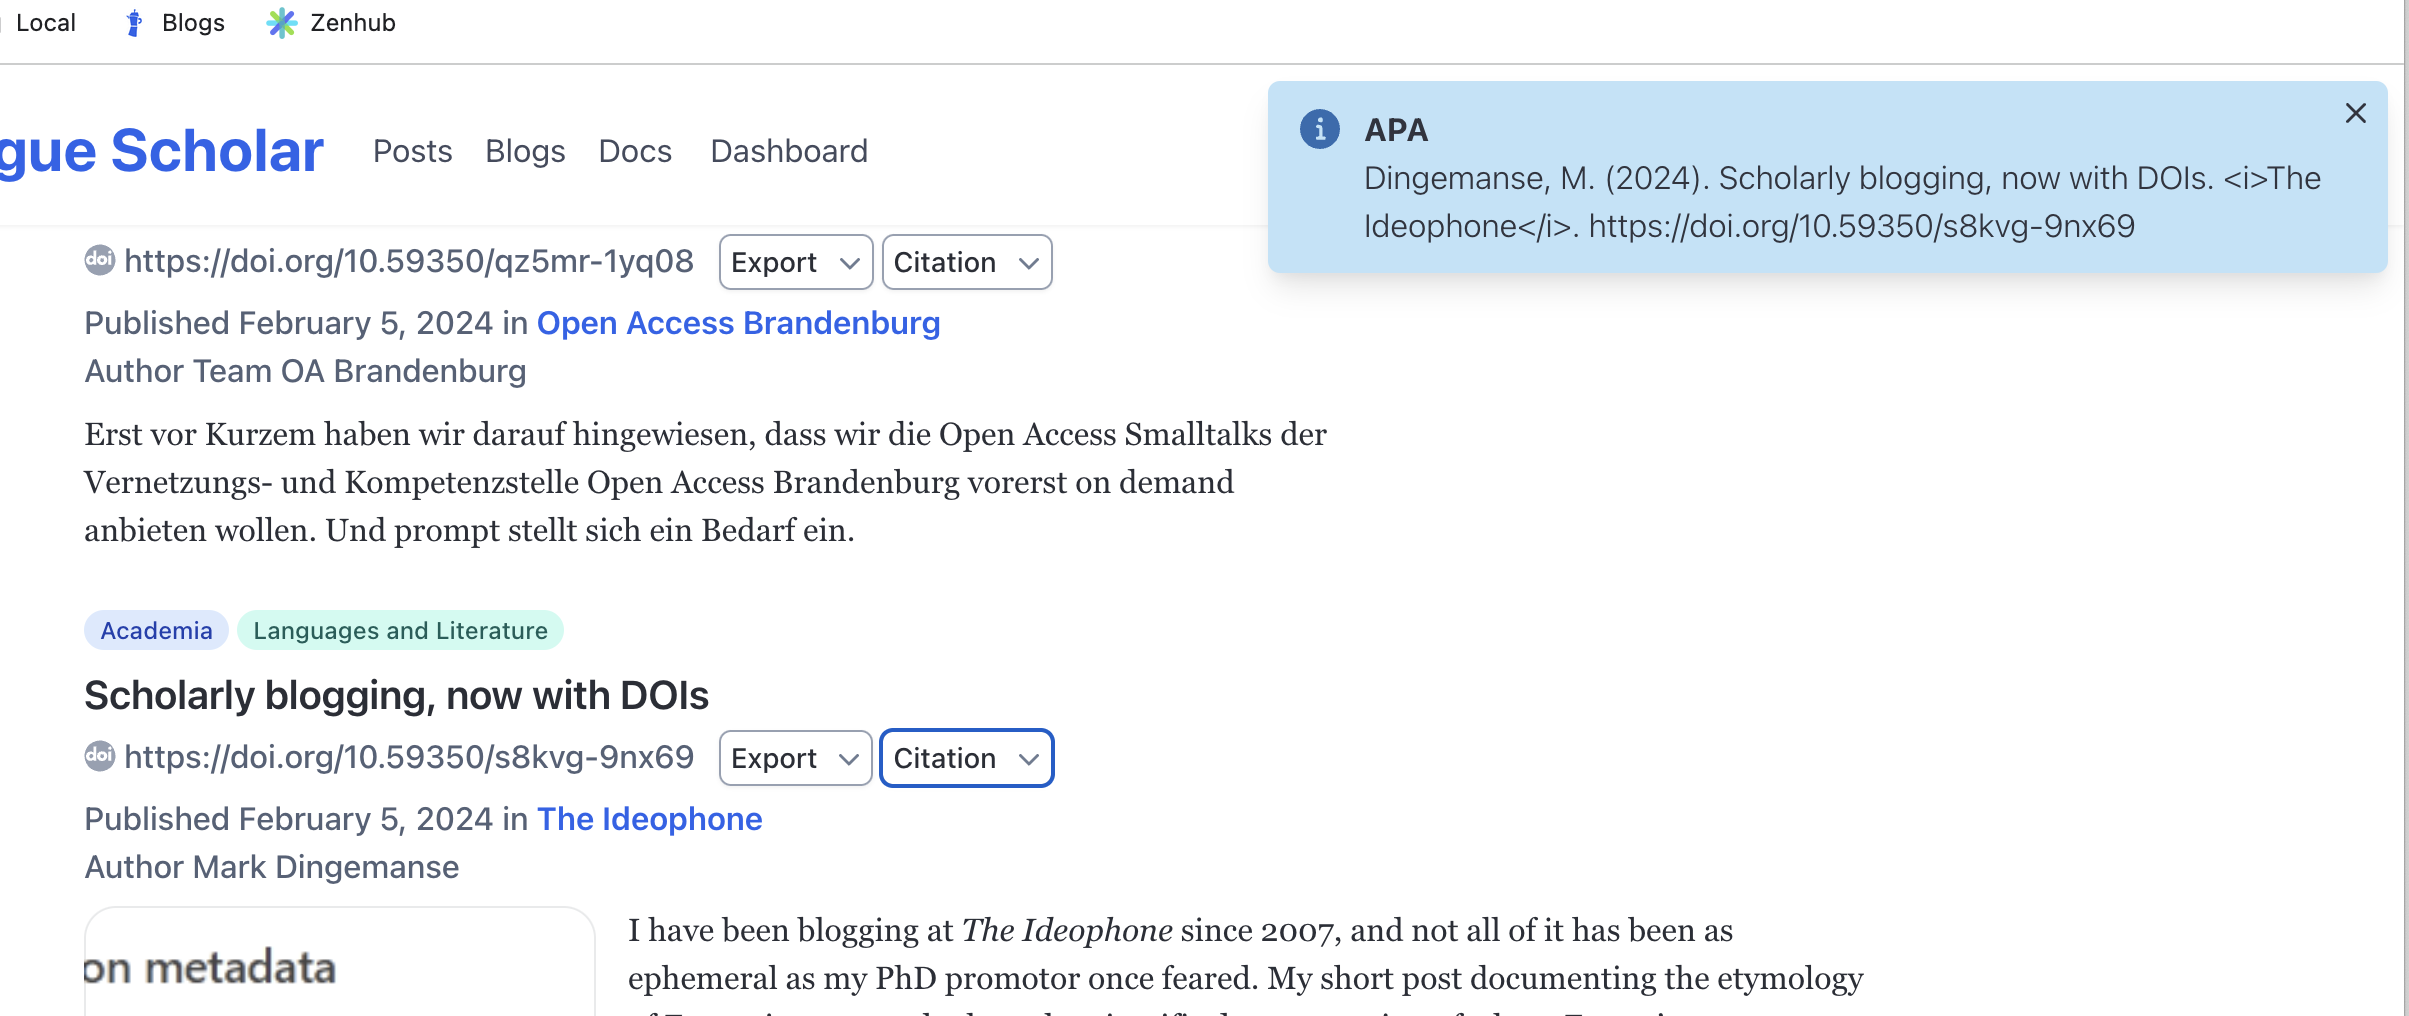Open Export dropdown for Open Access Brandenburg post
Screen dimensions: 2409x1016
click(x=795, y=262)
